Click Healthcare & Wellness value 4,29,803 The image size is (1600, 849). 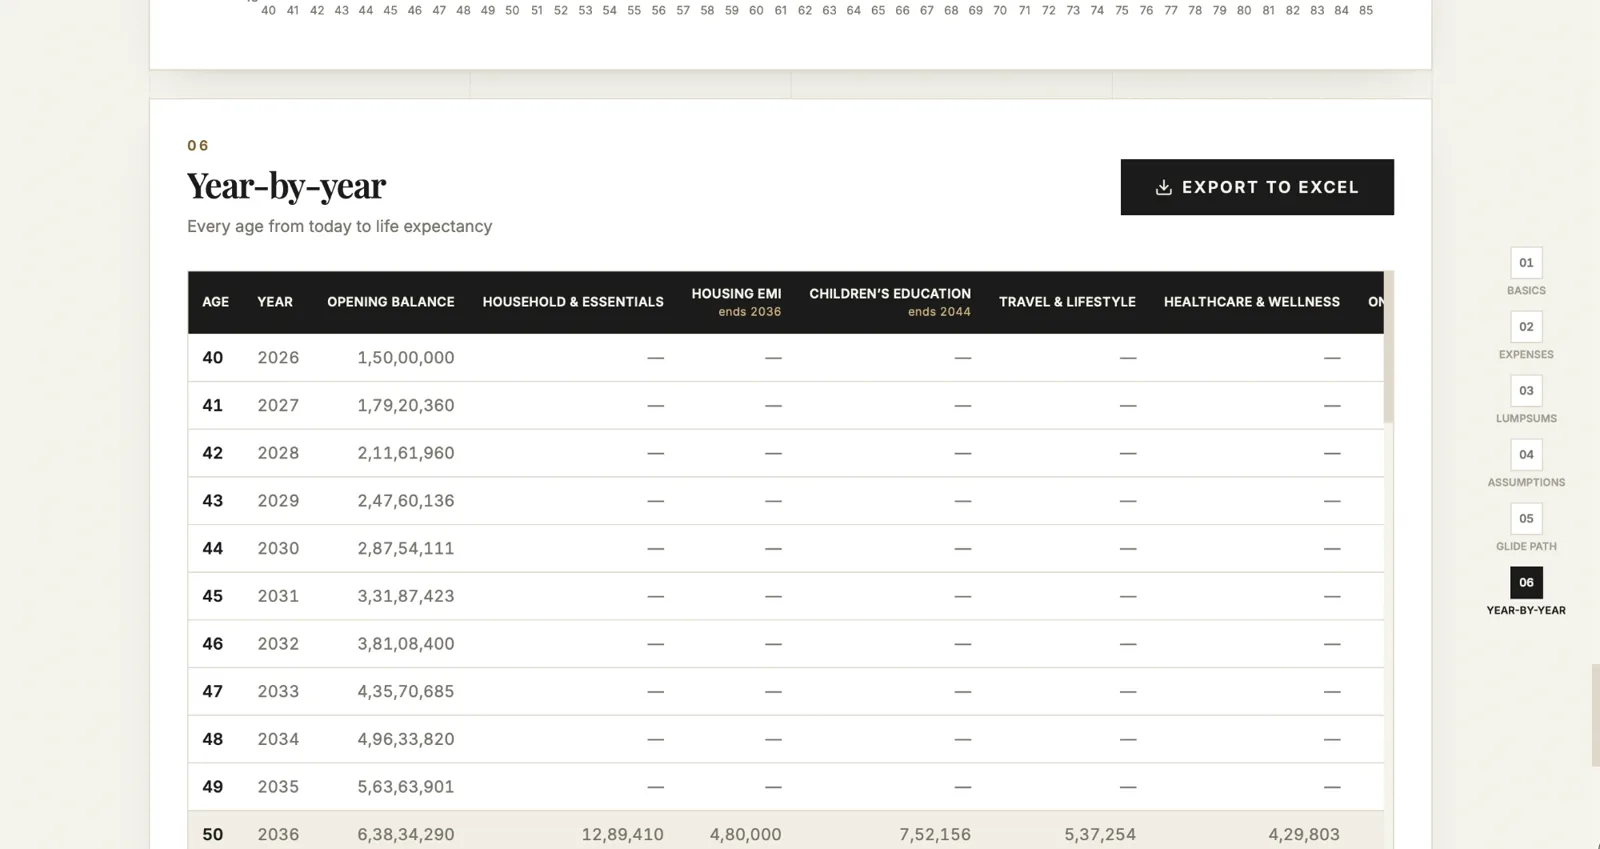point(1304,835)
